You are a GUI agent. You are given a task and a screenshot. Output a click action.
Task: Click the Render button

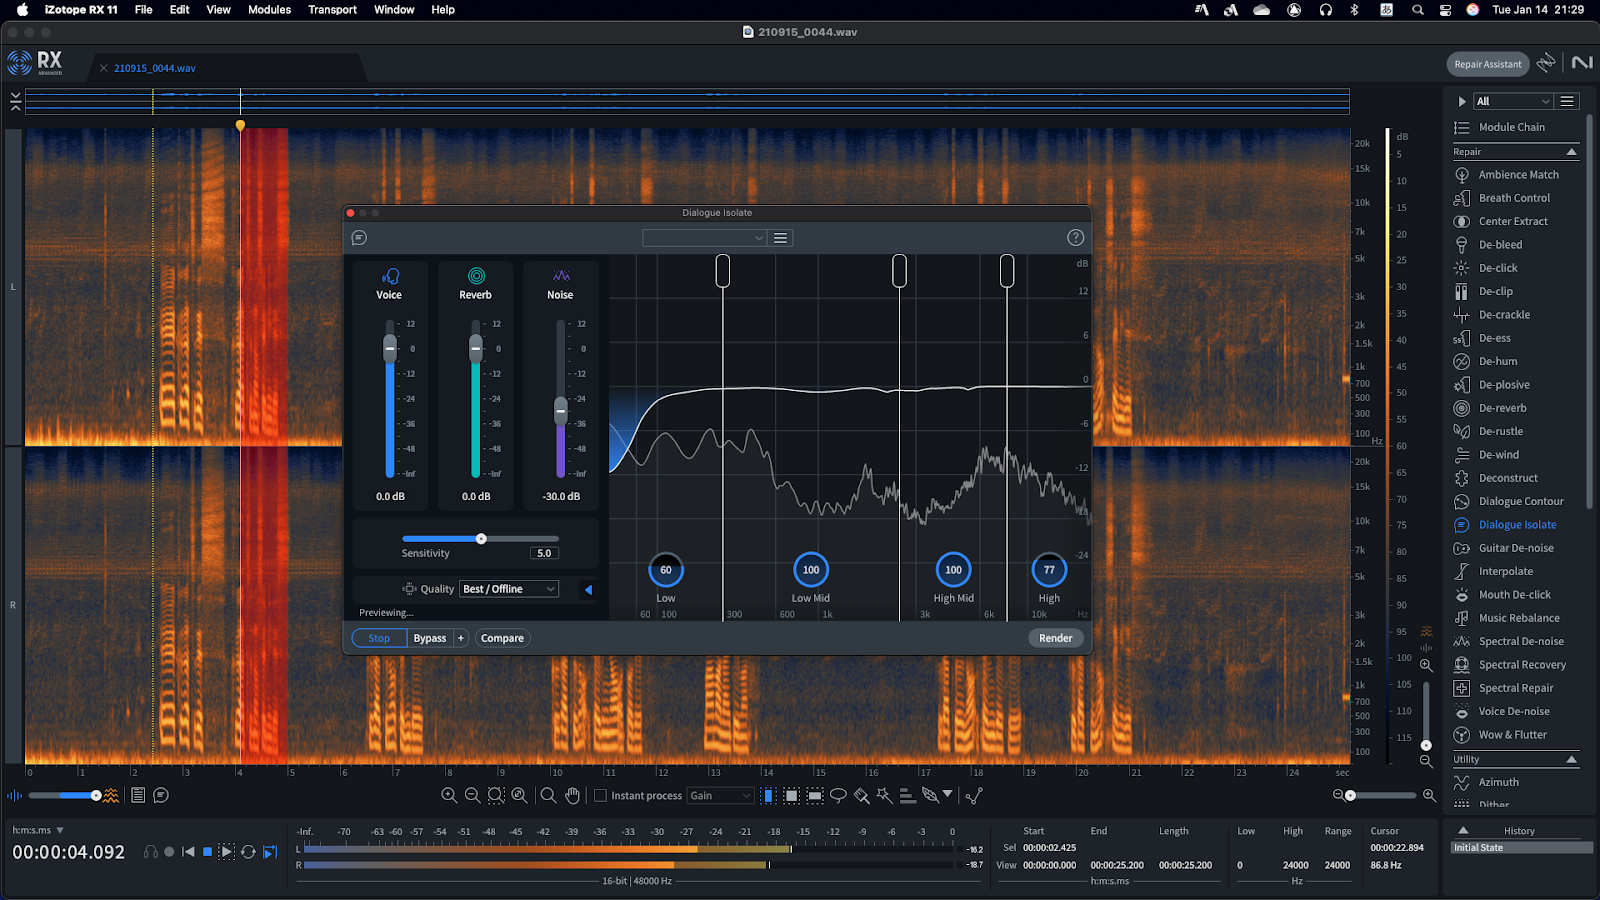click(1055, 638)
